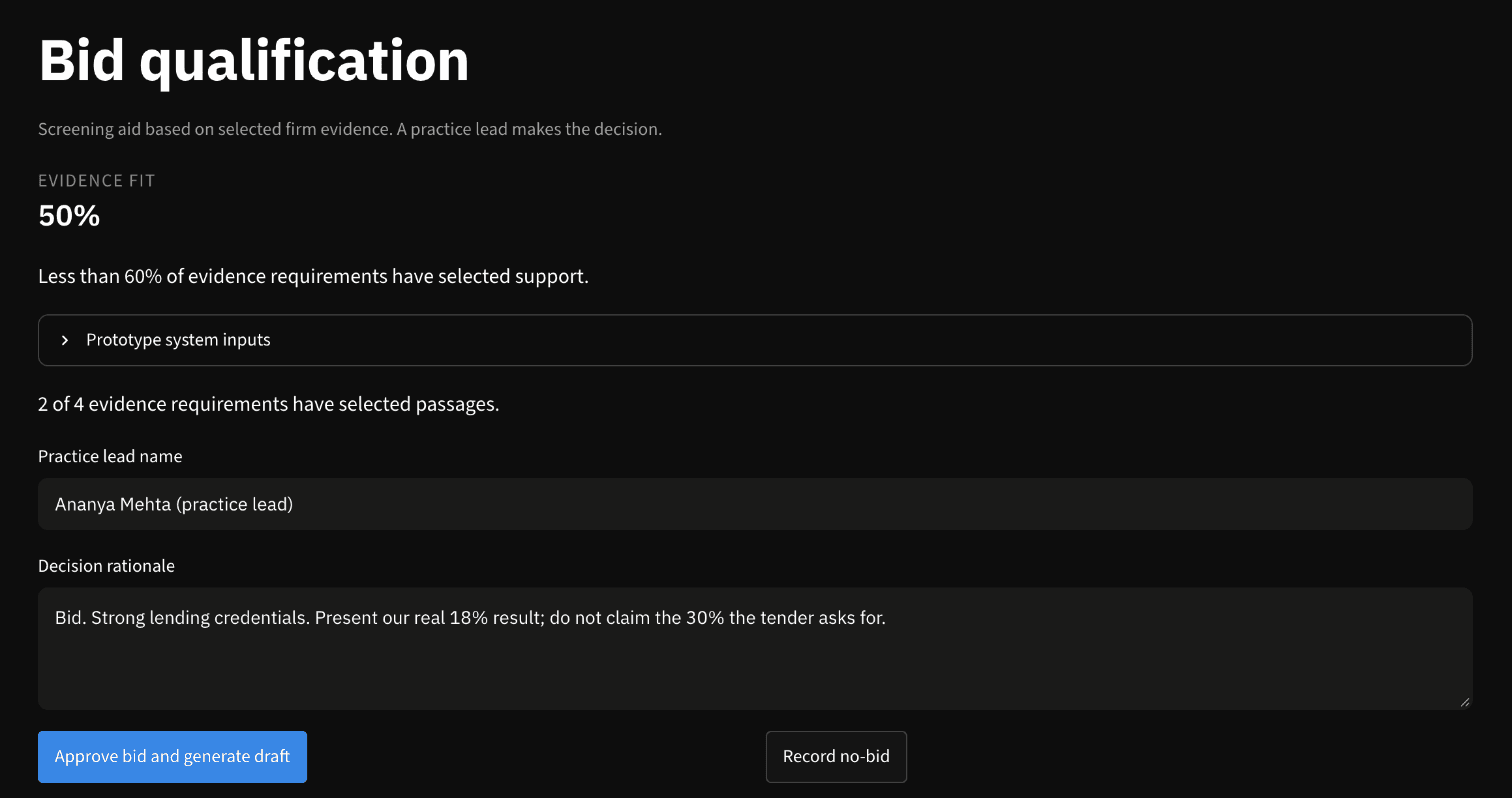Click the EVIDENCE FIT label
The width and height of the screenshot is (1512, 798).
pyautogui.click(x=97, y=181)
